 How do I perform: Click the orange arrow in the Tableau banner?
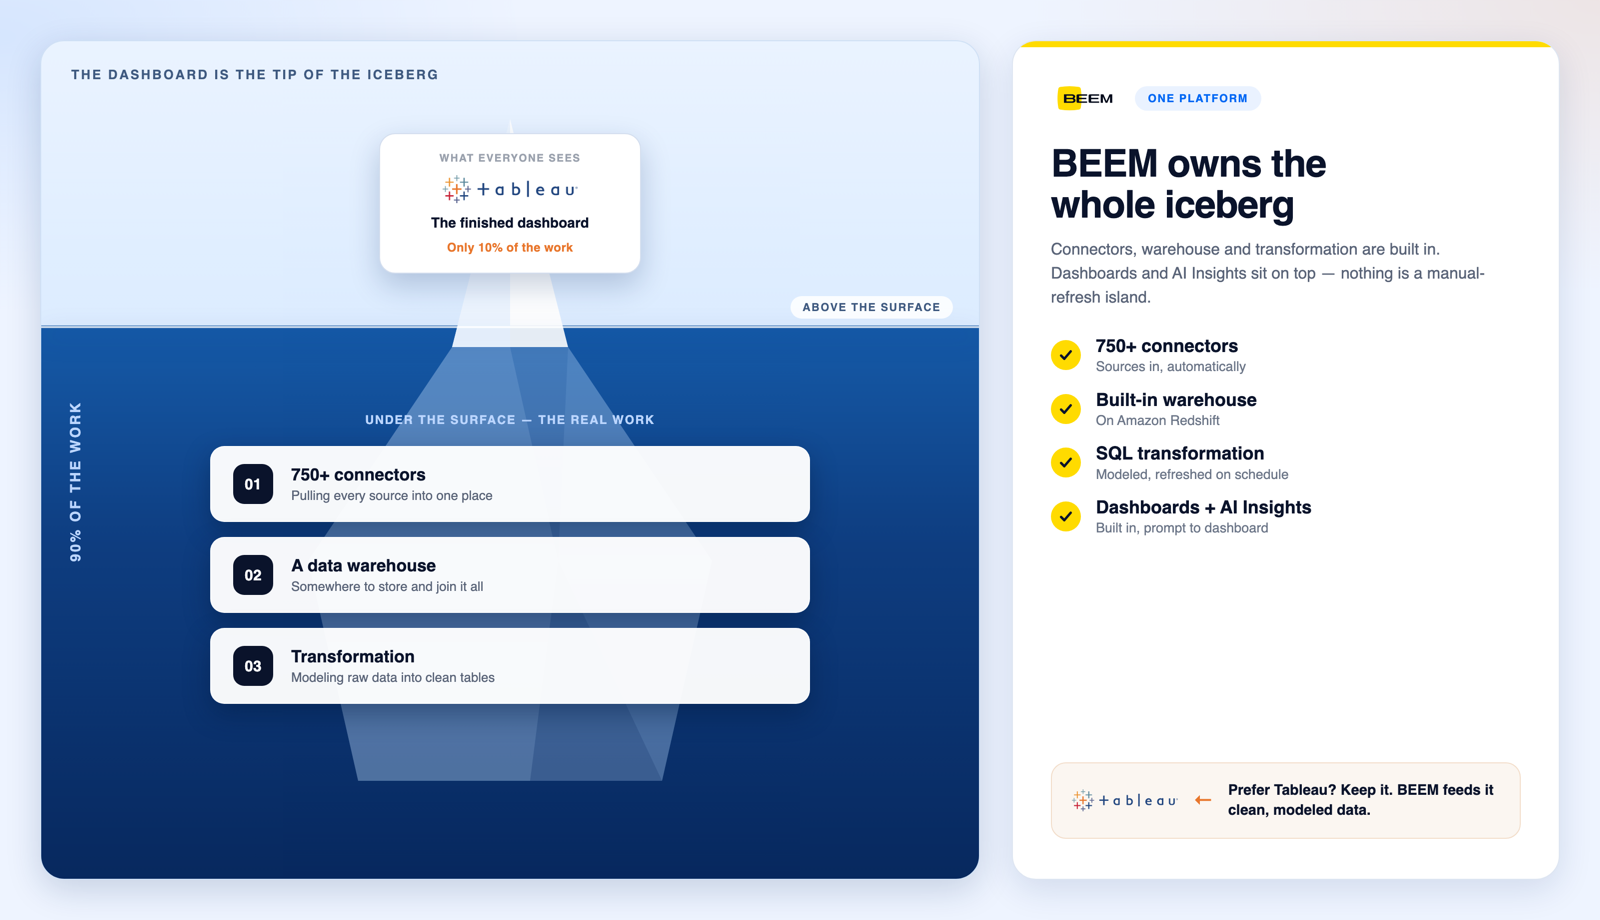(x=1203, y=800)
